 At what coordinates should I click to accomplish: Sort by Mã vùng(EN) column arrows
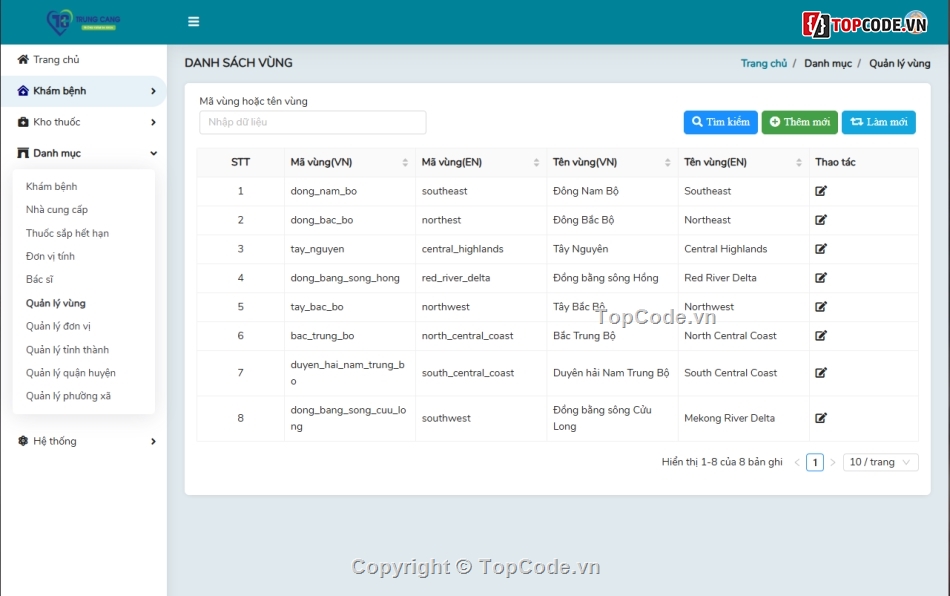(536, 162)
